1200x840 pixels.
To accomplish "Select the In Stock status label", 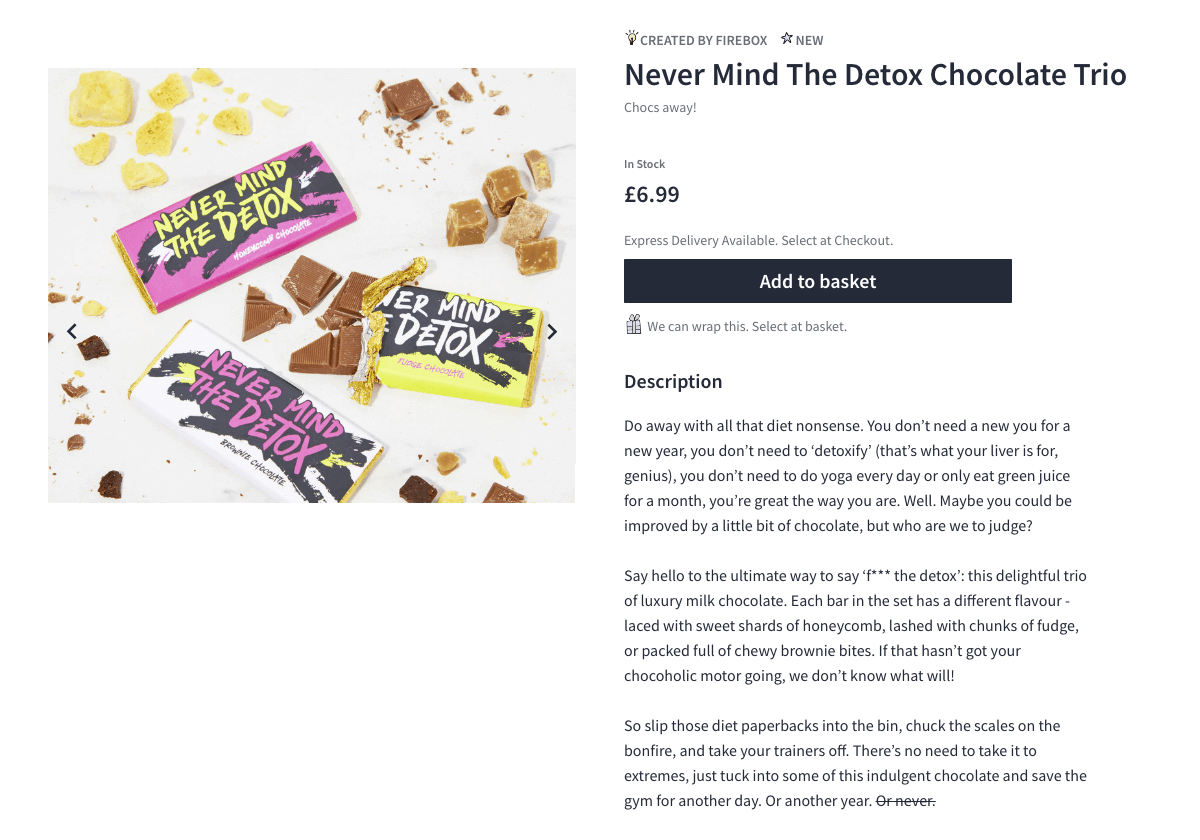I will tap(644, 163).
